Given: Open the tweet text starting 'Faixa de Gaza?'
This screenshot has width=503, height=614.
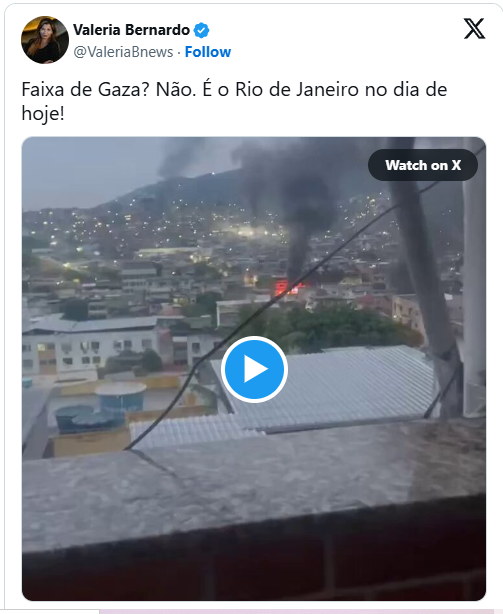Looking at the screenshot, I should pos(234,101).
